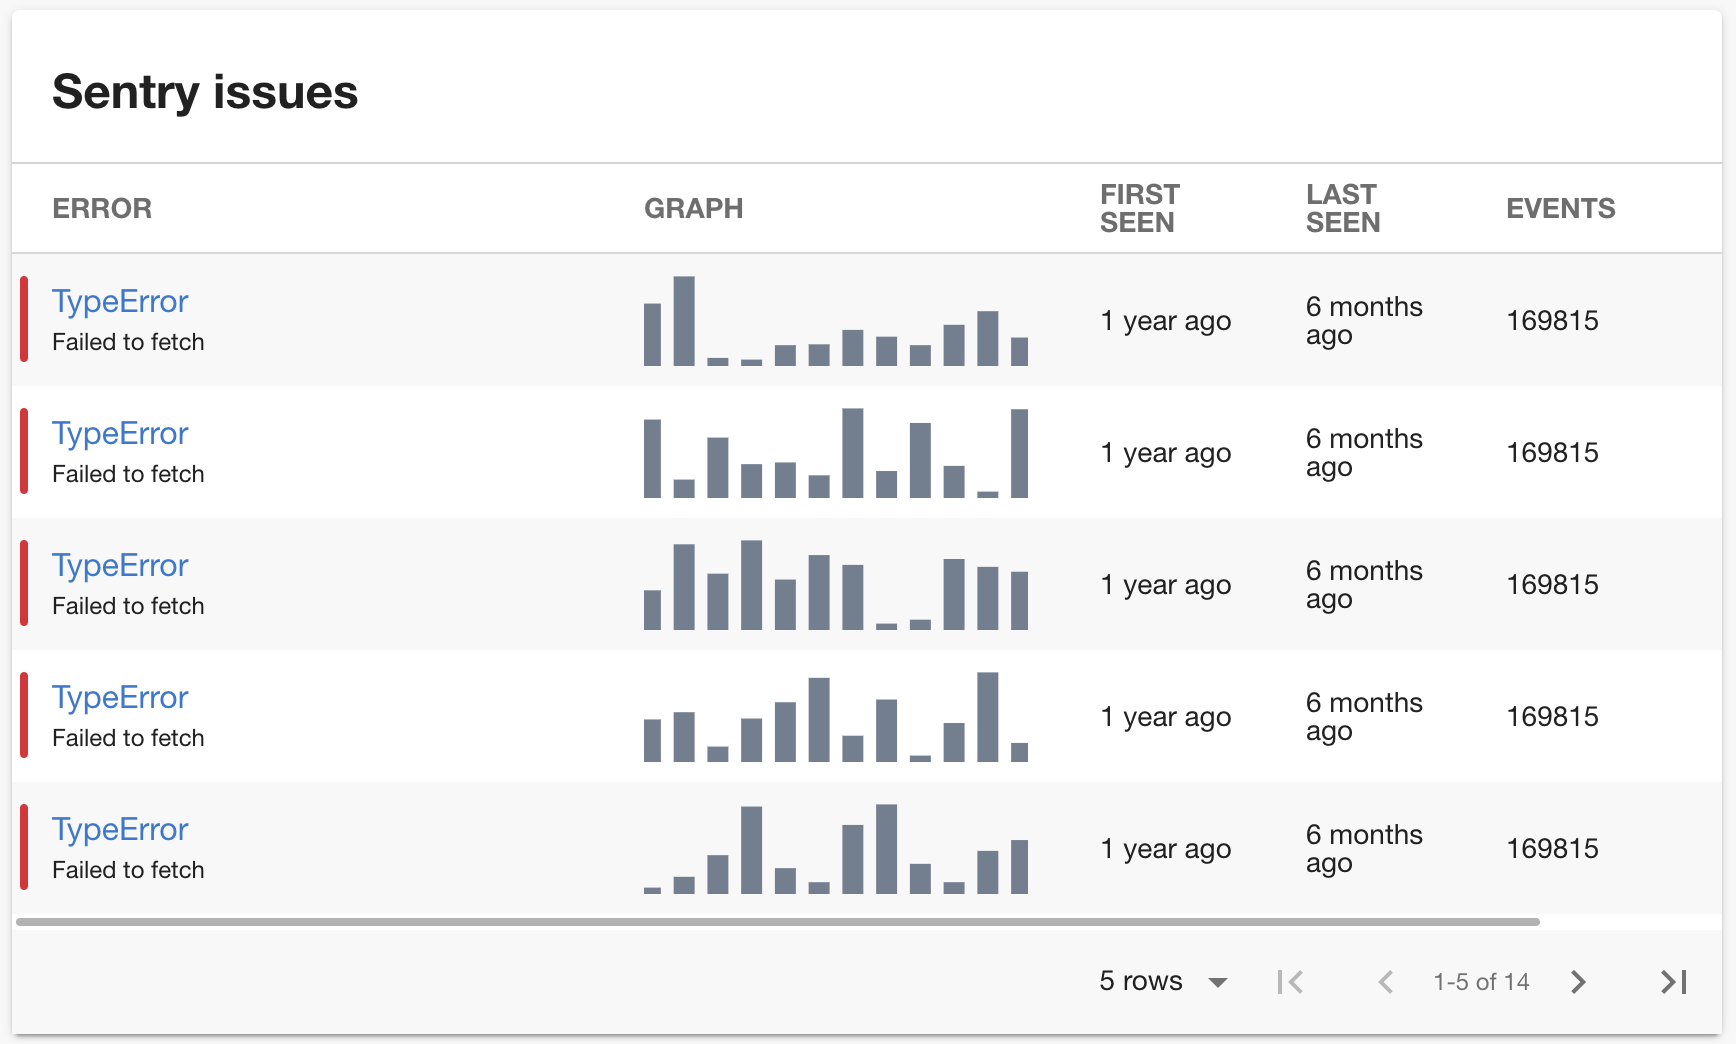Click the 'Sentry issues' heading

[205, 92]
